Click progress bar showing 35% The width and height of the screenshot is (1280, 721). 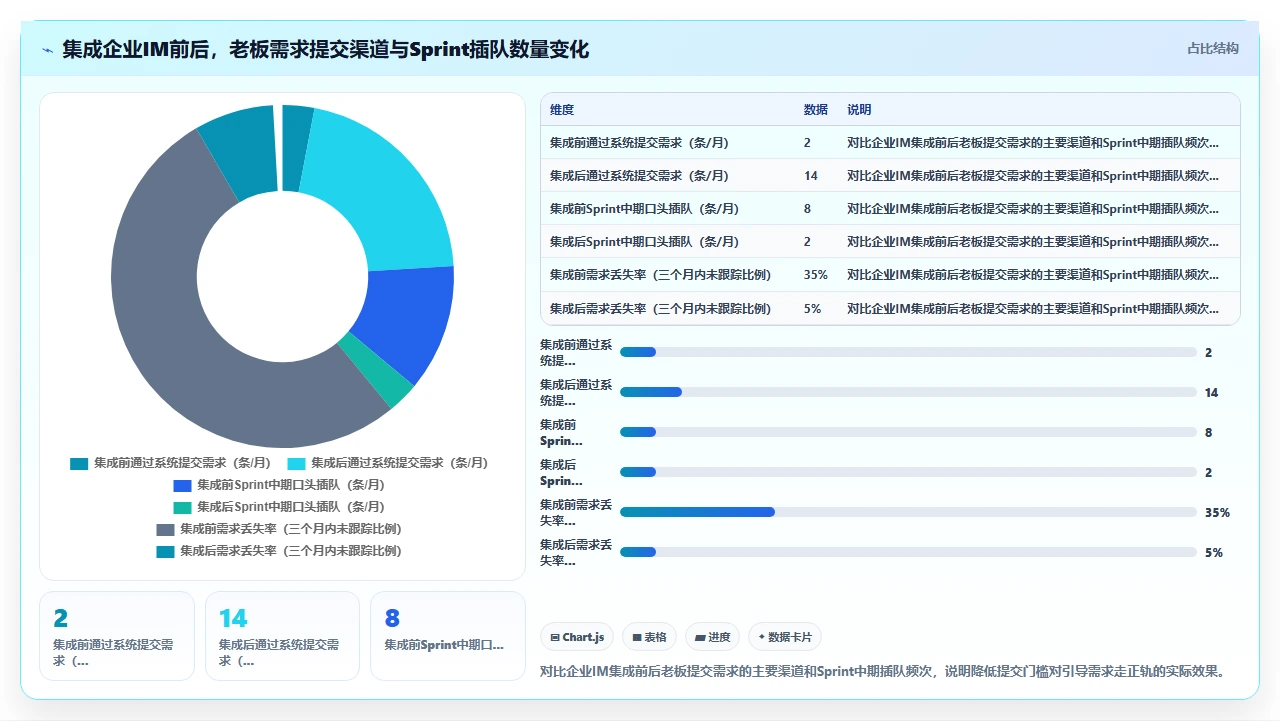(x=908, y=512)
